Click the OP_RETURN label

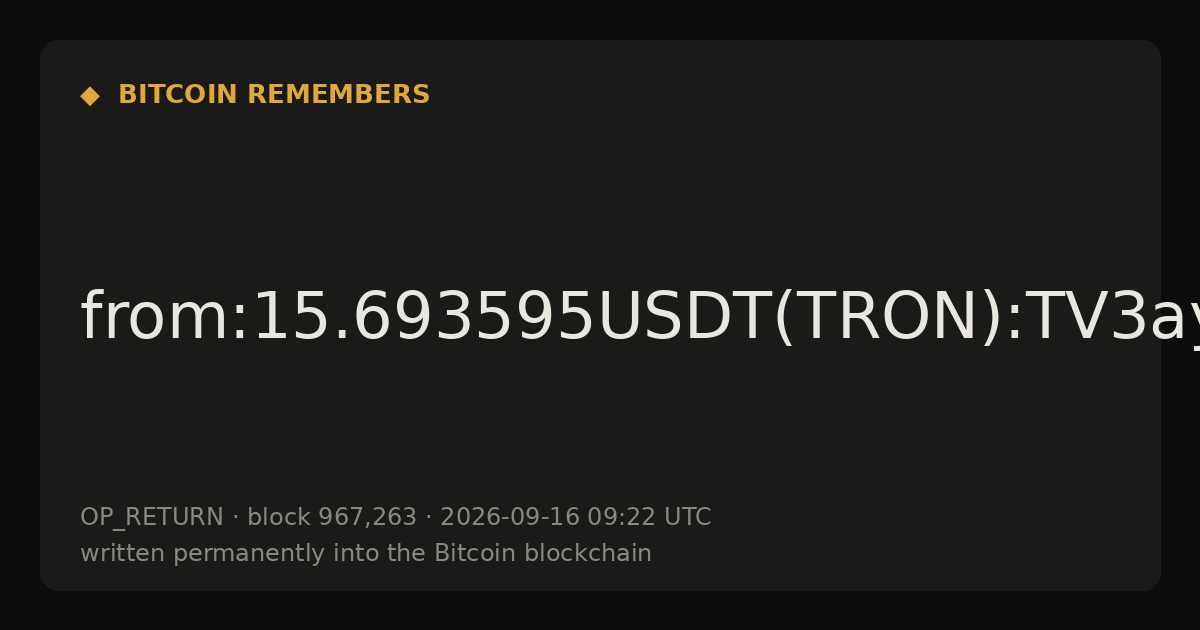pos(151,518)
